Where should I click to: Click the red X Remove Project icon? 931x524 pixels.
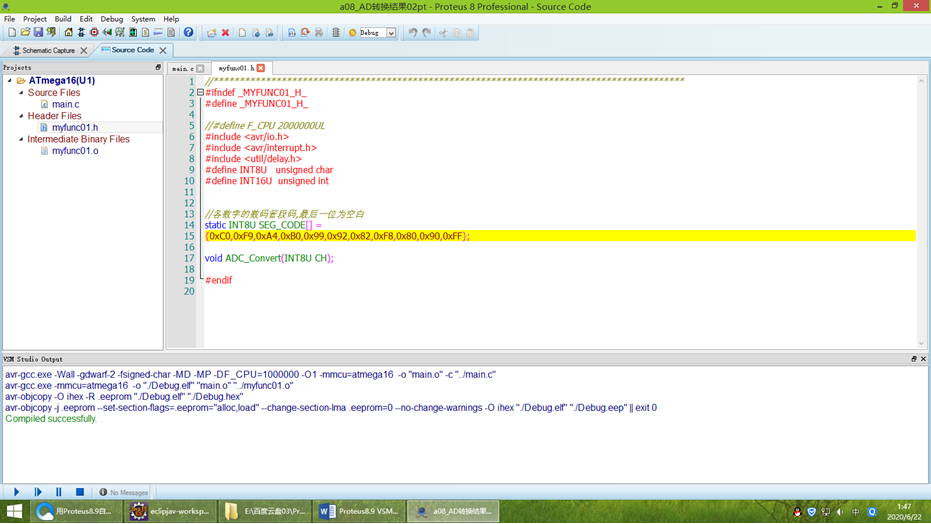click(x=226, y=33)
